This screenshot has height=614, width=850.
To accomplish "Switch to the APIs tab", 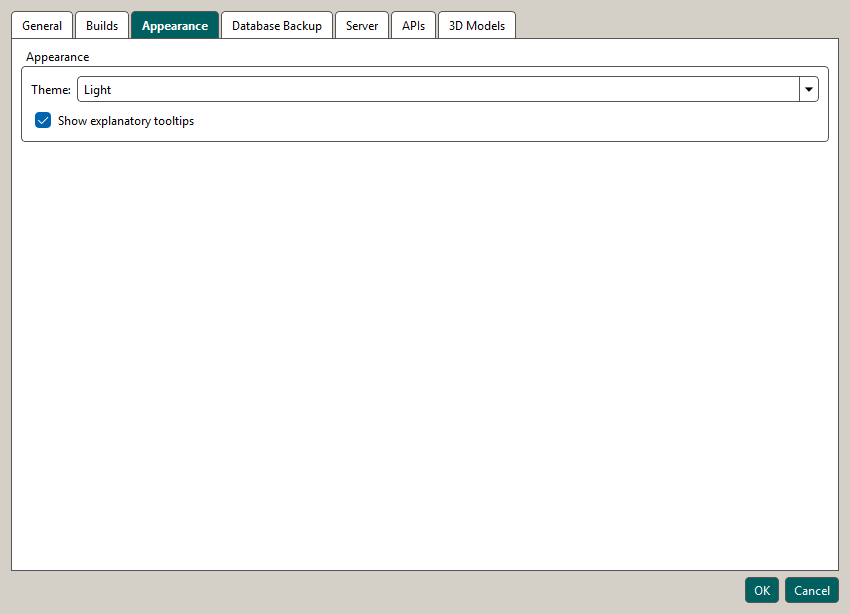I will click(413, 25).
